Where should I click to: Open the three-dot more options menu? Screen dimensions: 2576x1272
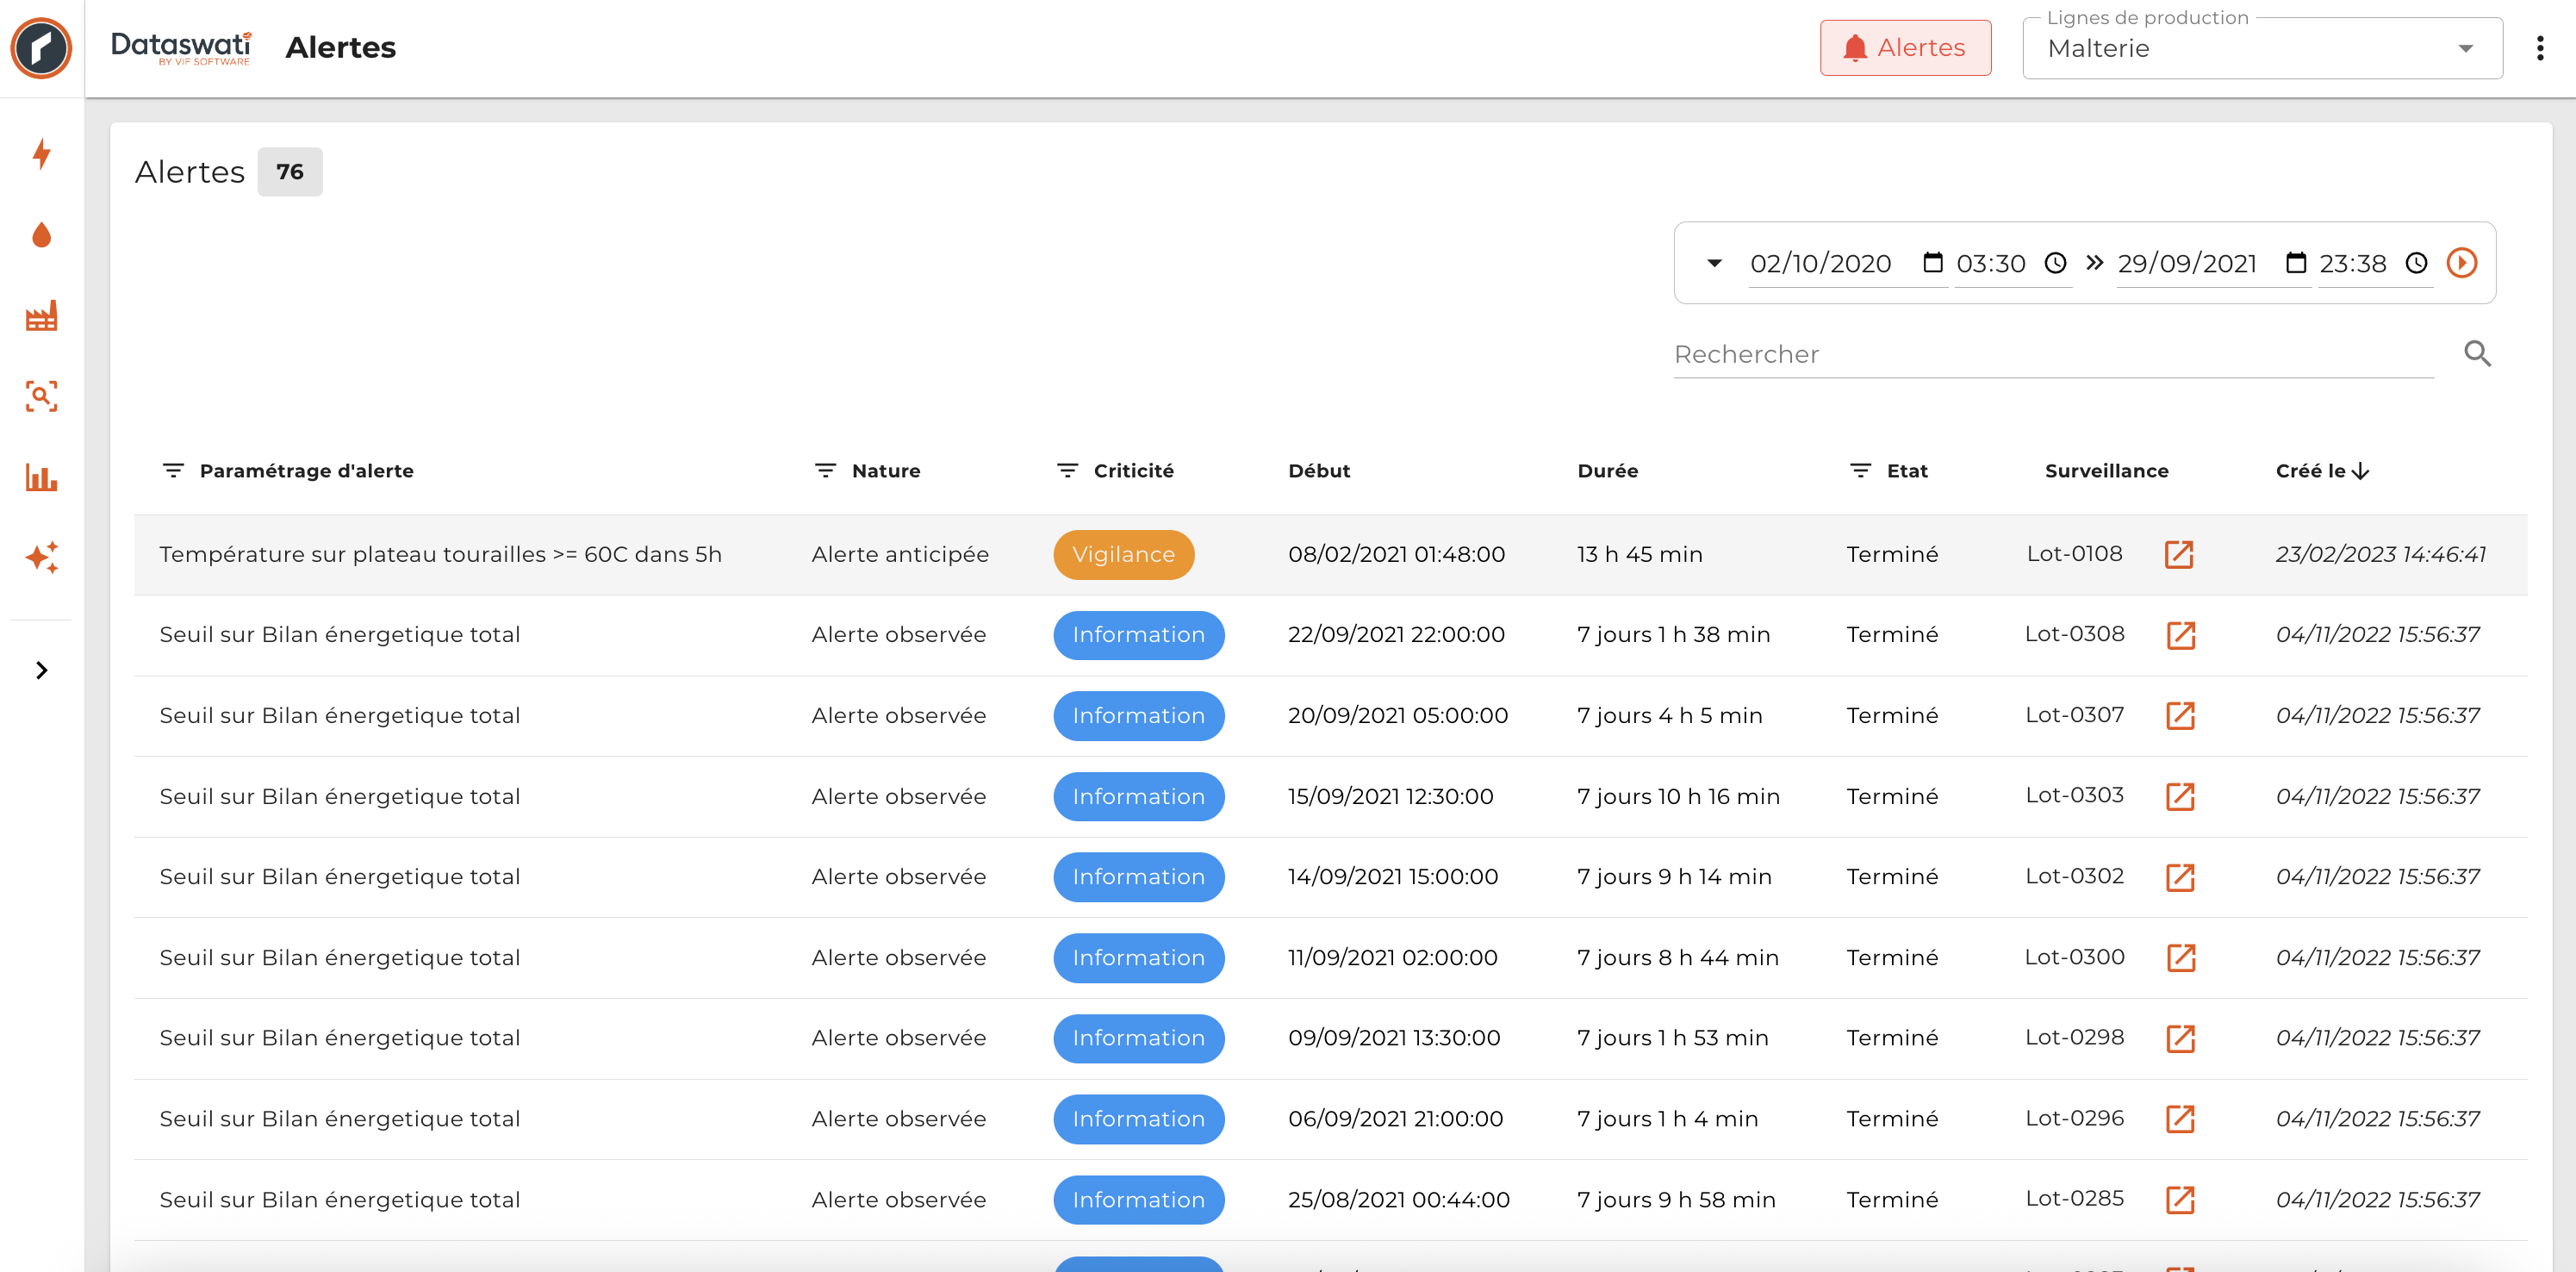[x=2540, y=48]
